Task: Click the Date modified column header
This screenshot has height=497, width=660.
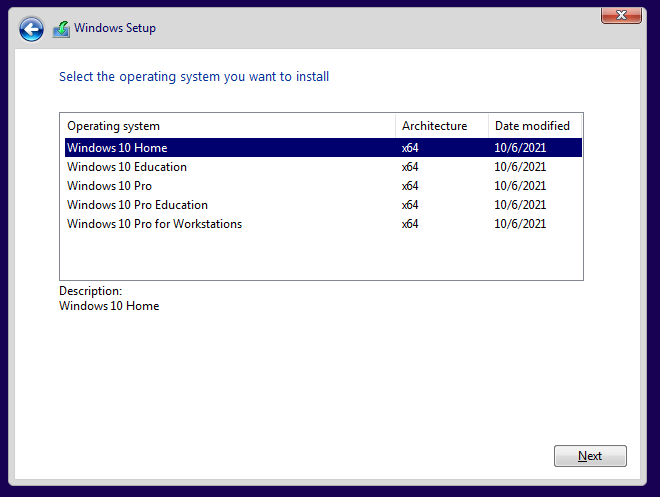Action: (x=535, y=126)
